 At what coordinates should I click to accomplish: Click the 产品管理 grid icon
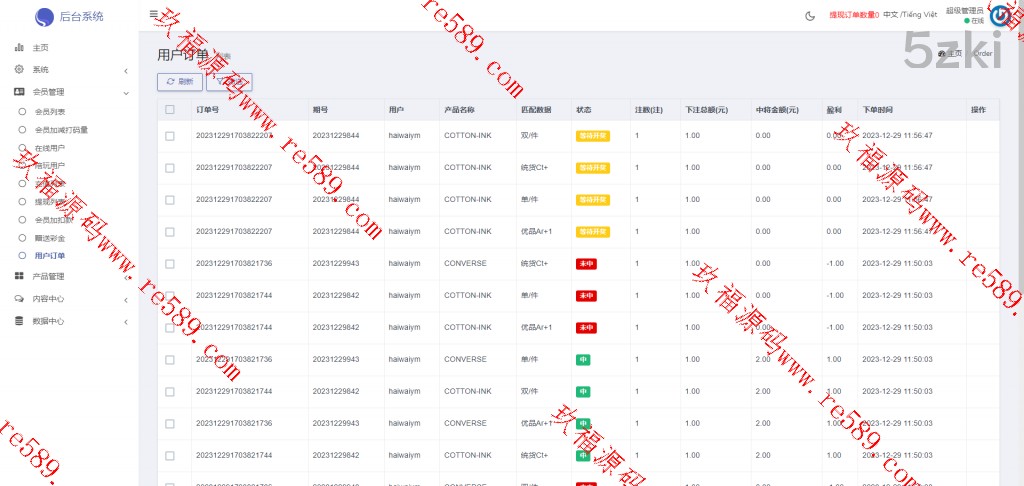[x=19, y=276]
